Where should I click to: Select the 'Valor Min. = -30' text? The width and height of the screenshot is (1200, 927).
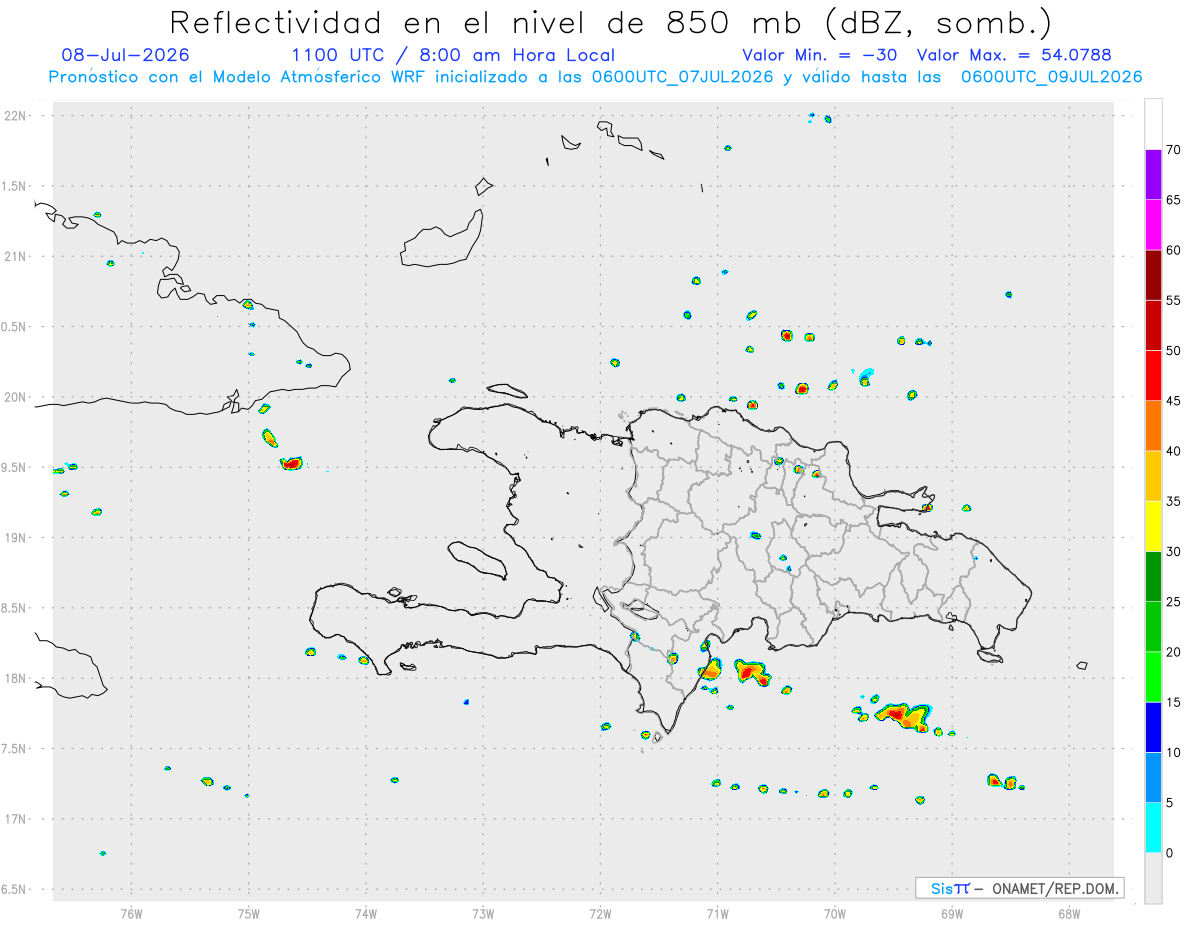(819, 55)
